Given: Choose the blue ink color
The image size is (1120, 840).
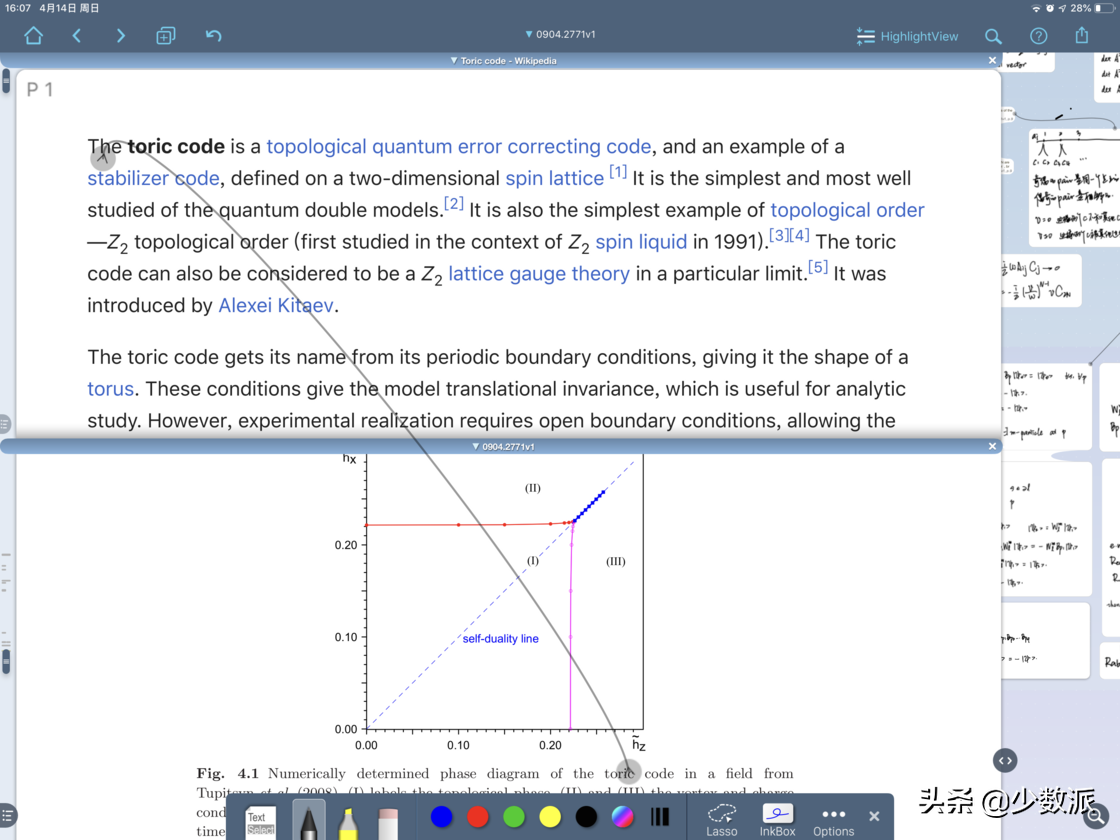Looking at the screenshot, I should point(441,816).
